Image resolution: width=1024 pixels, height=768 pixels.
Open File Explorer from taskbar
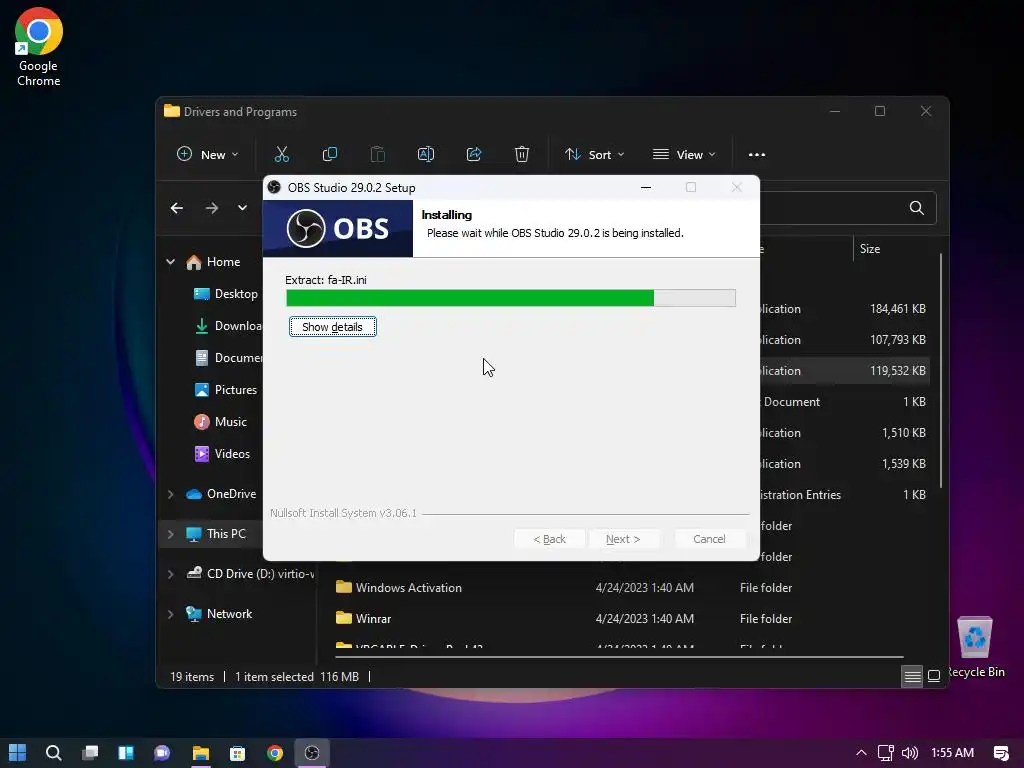200,753
